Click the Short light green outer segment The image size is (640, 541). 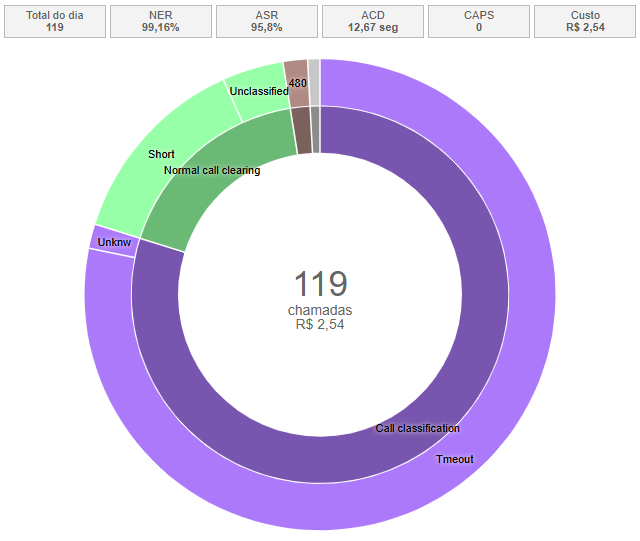pos(160,154)
